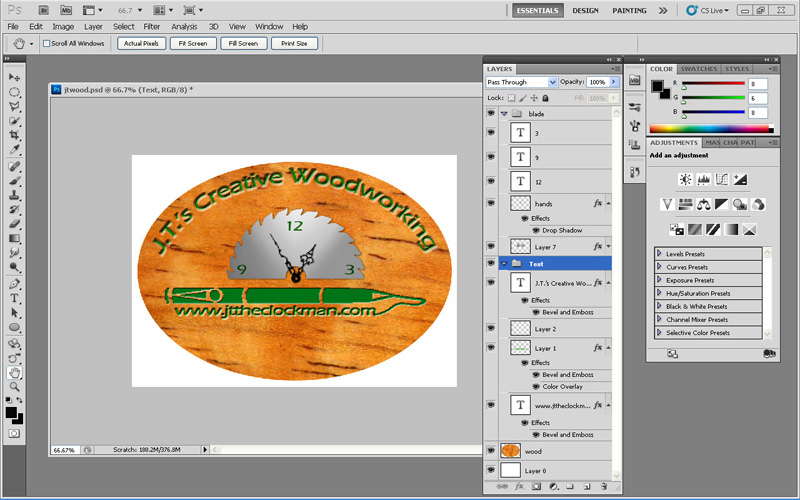Click the RGB color spectrum ramp
This screenshot has width=800, height=500.
pos(711,128)
